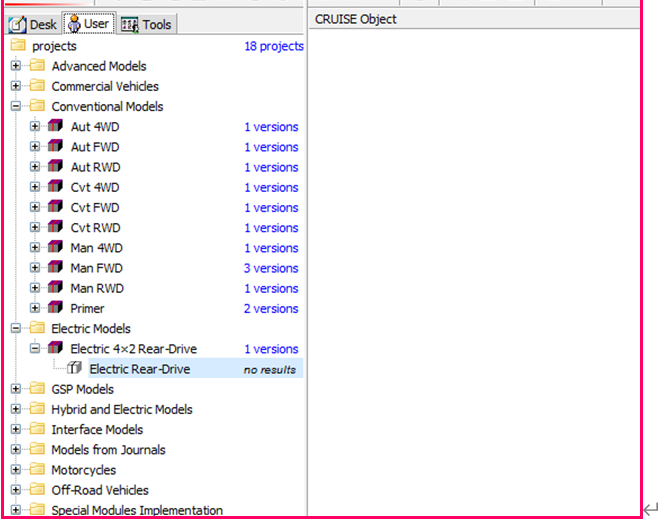
Task: Click the Aut FWD project cube icon
Action: click(55, 145)
